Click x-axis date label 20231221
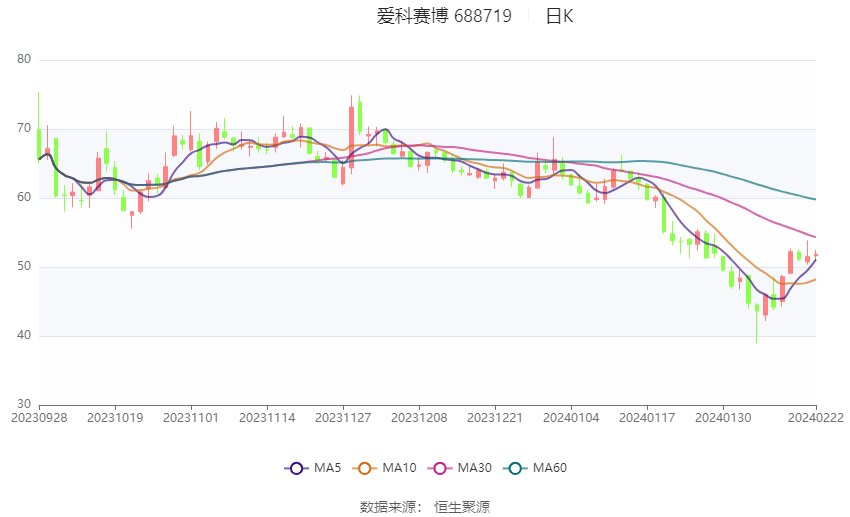 click(x=495, y=418)
